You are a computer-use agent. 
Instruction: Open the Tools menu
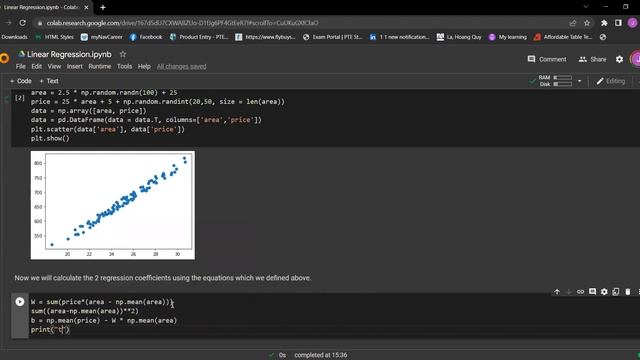click(124, 67)
